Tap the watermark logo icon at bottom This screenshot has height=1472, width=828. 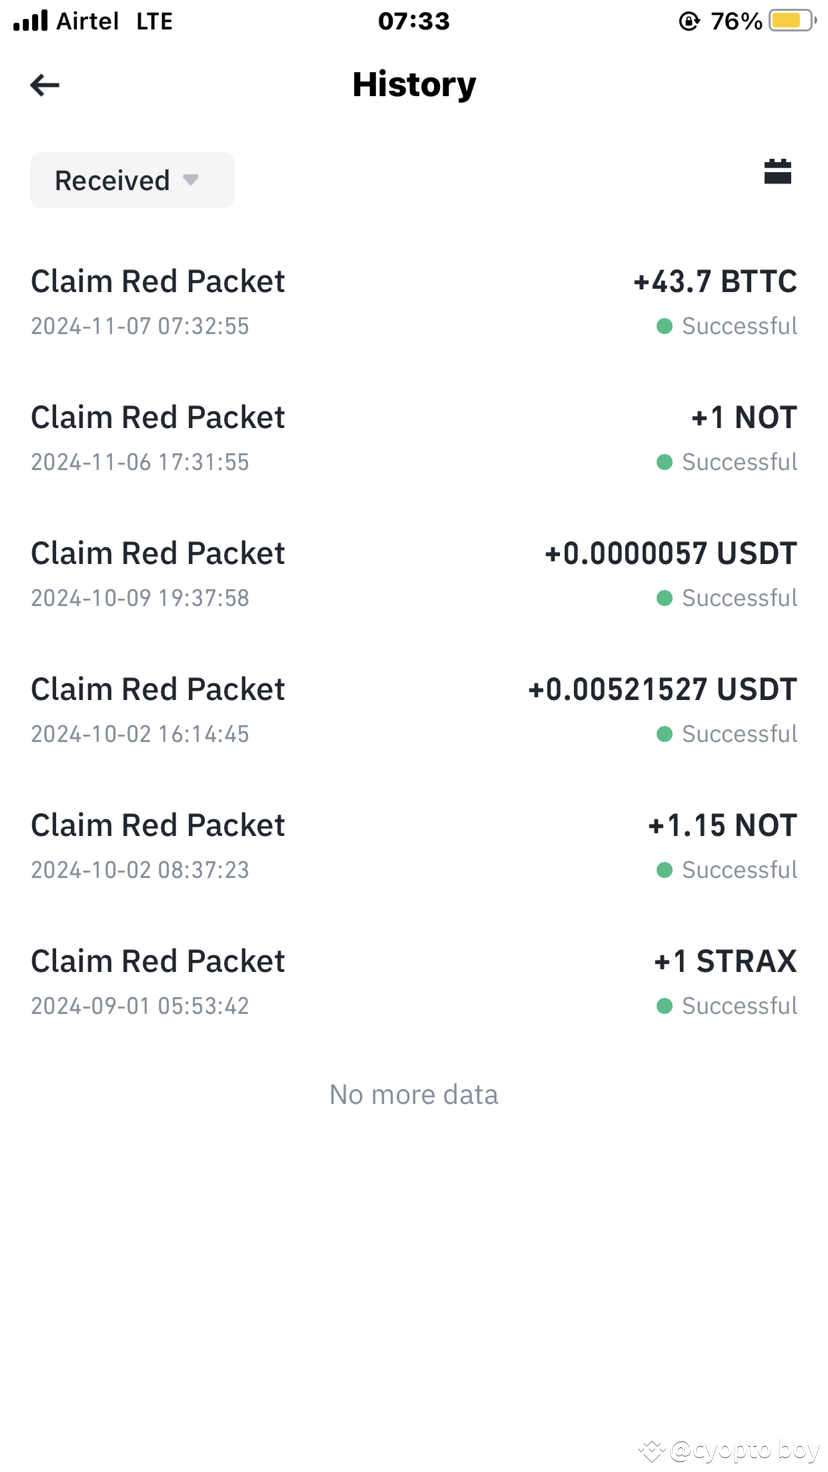[x=652, y=1450]
